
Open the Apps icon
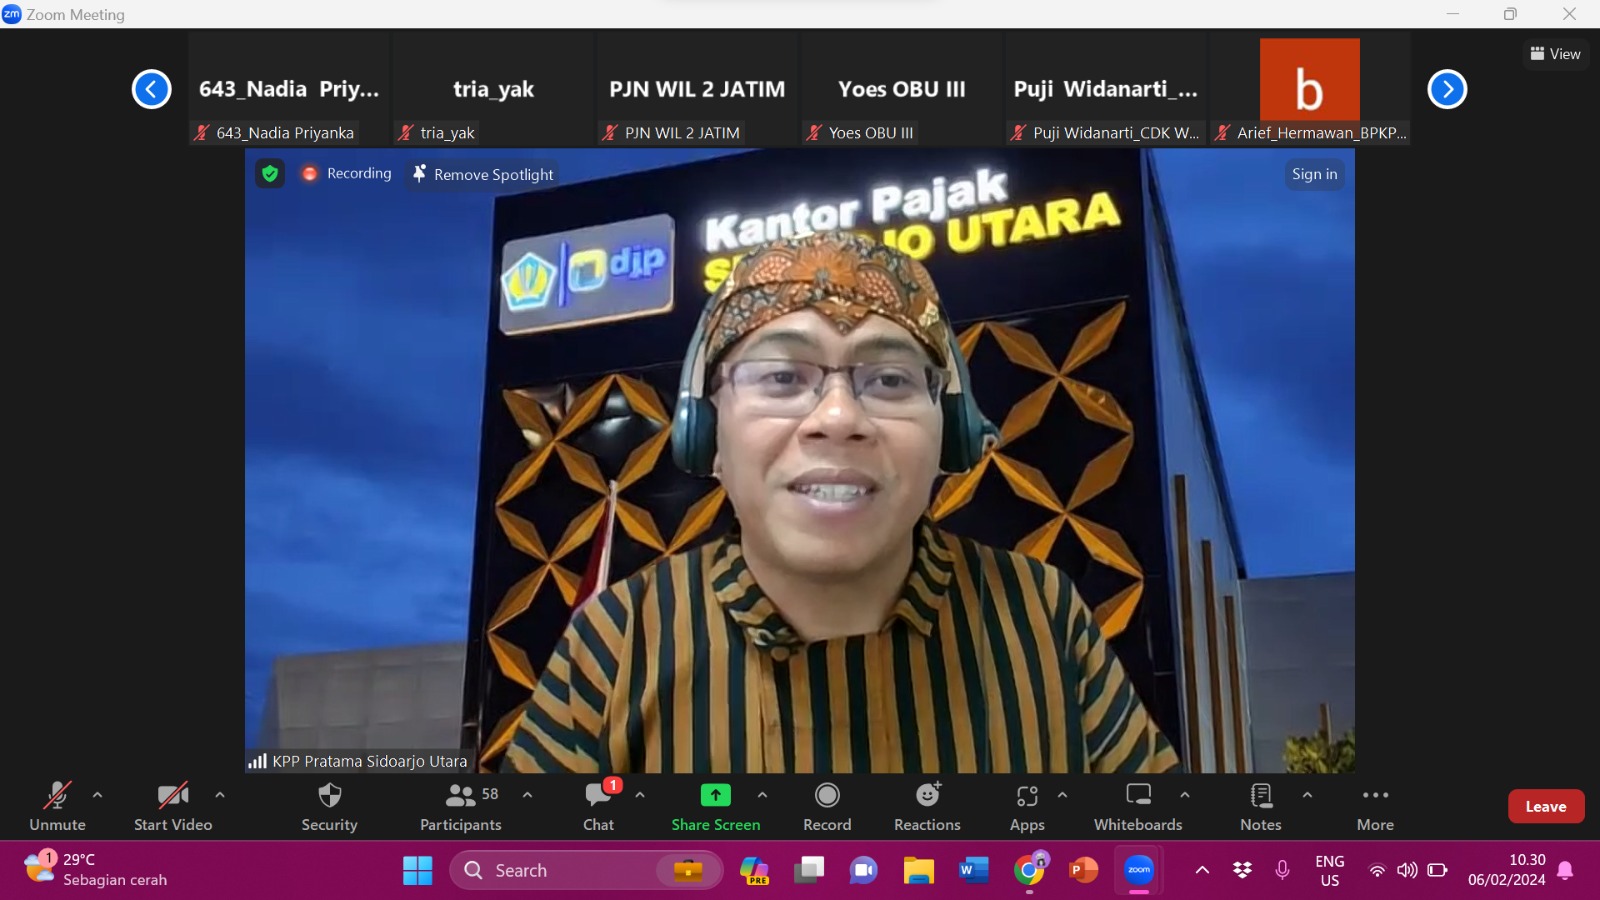coord(1027,796)
